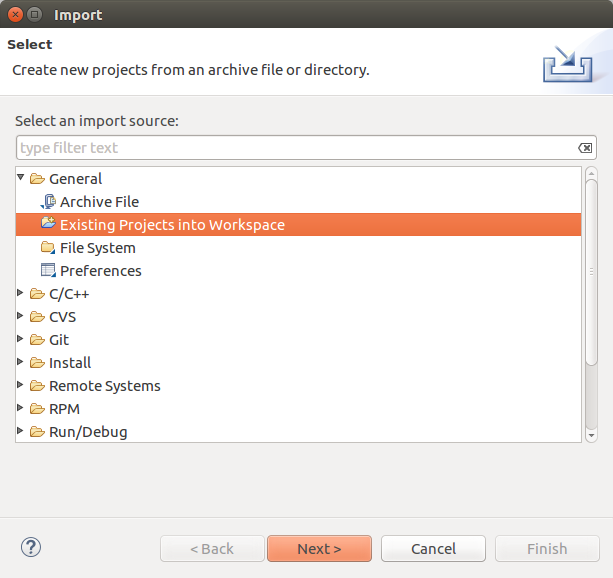Expand the Run/Debug category
Viewport: 613px width, 578px height.
[x=21, y=432]
